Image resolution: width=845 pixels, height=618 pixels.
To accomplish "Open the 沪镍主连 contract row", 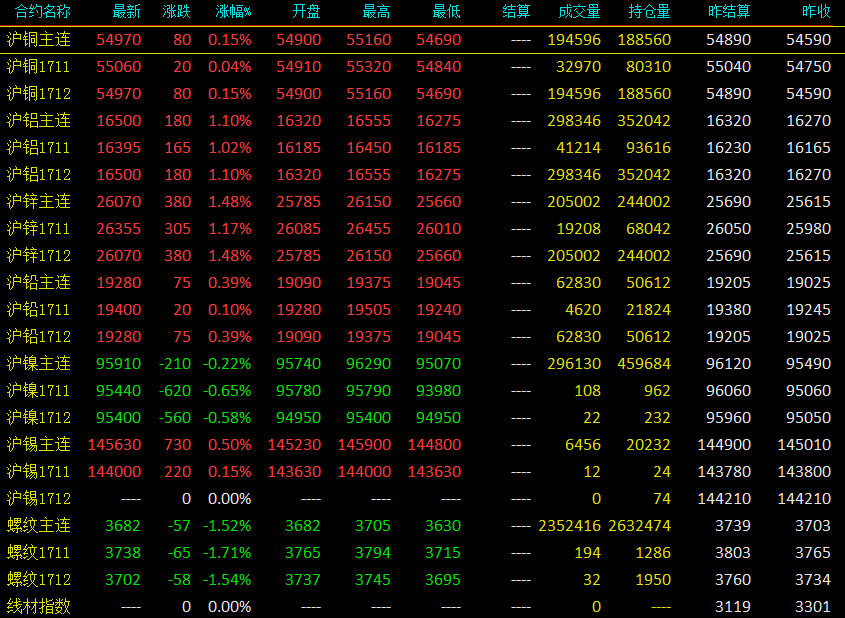I will [x=422, y=364].
